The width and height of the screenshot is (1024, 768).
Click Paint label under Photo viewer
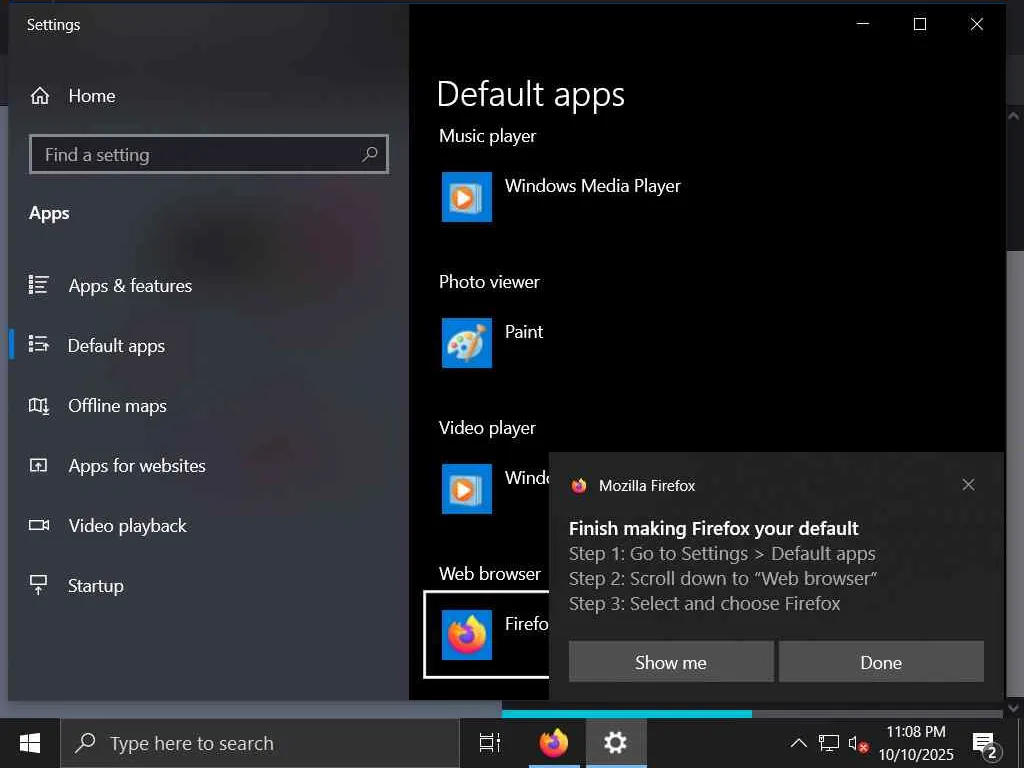(524, 332)
